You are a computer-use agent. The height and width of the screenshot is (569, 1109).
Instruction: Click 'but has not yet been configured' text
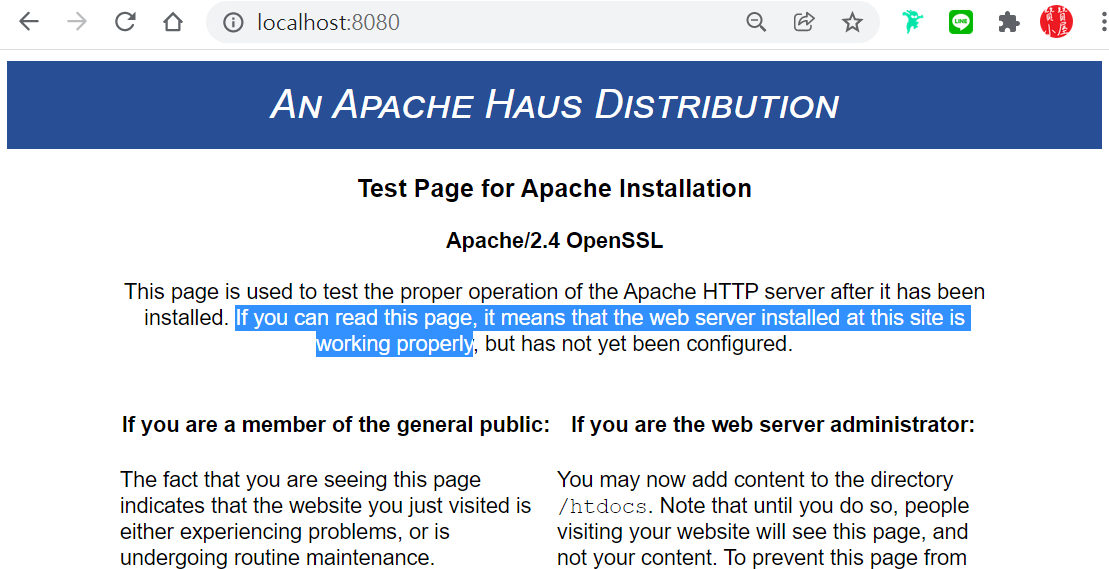638,344
